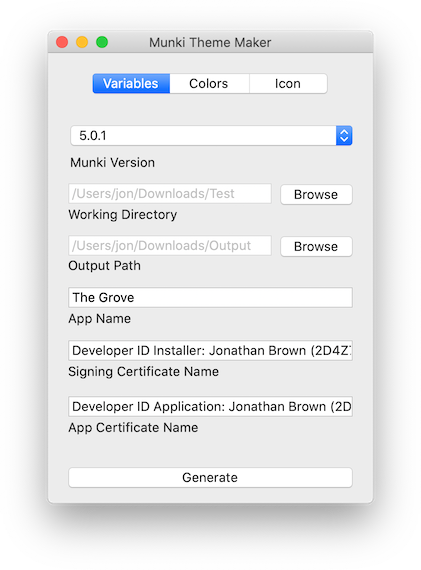Click the App Name label
The height and width of the screenshot is (570, 421).
(x=100, y=319)
